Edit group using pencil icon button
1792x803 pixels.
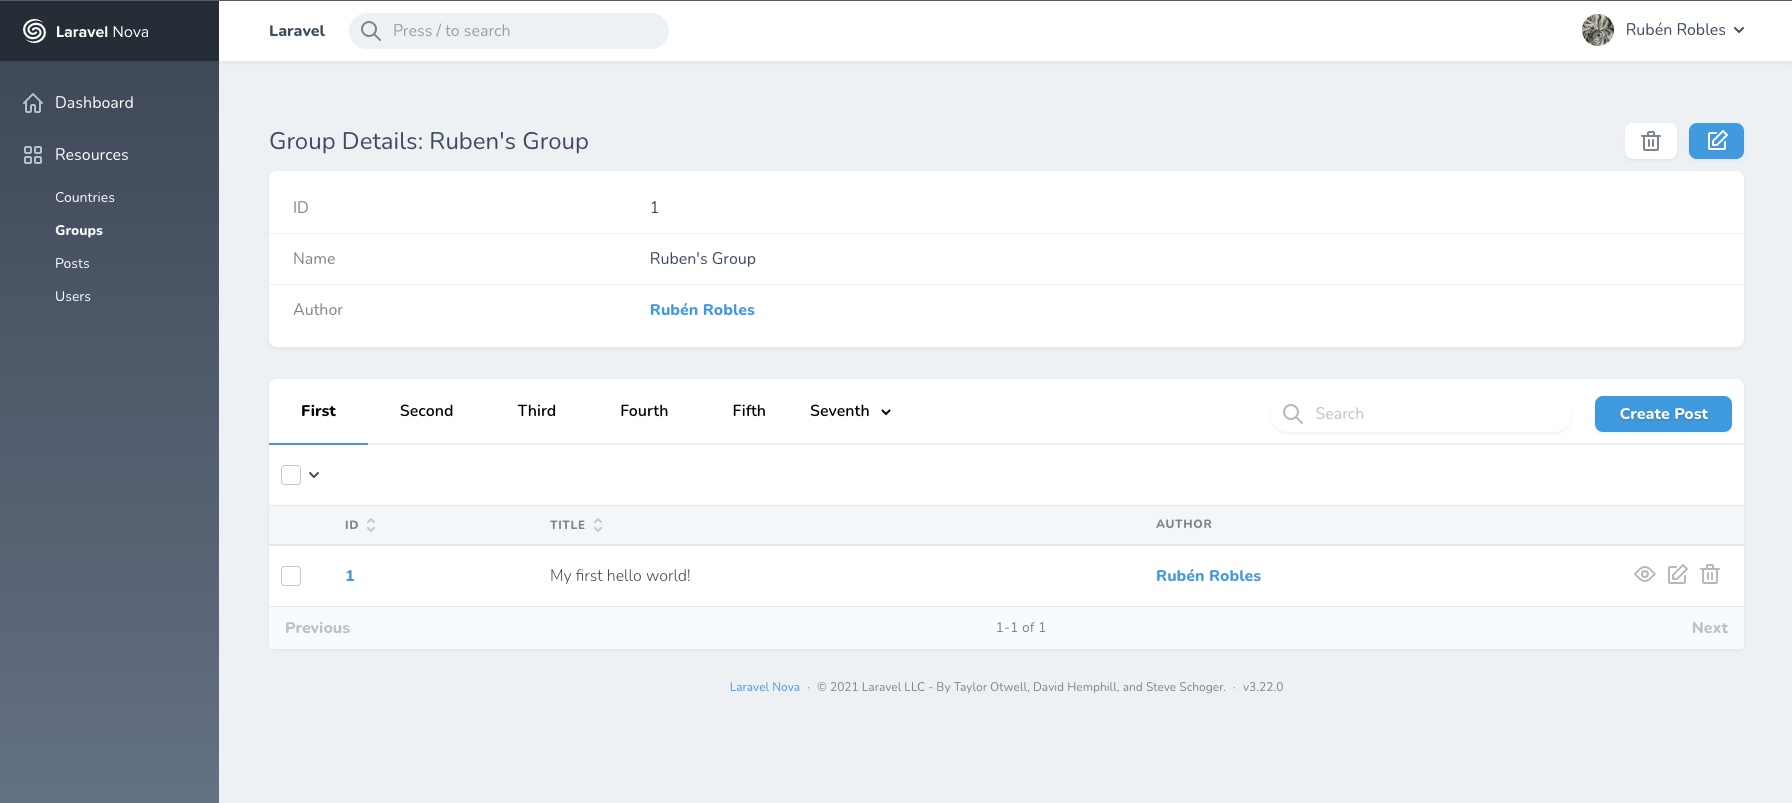tap(1716, 141)
